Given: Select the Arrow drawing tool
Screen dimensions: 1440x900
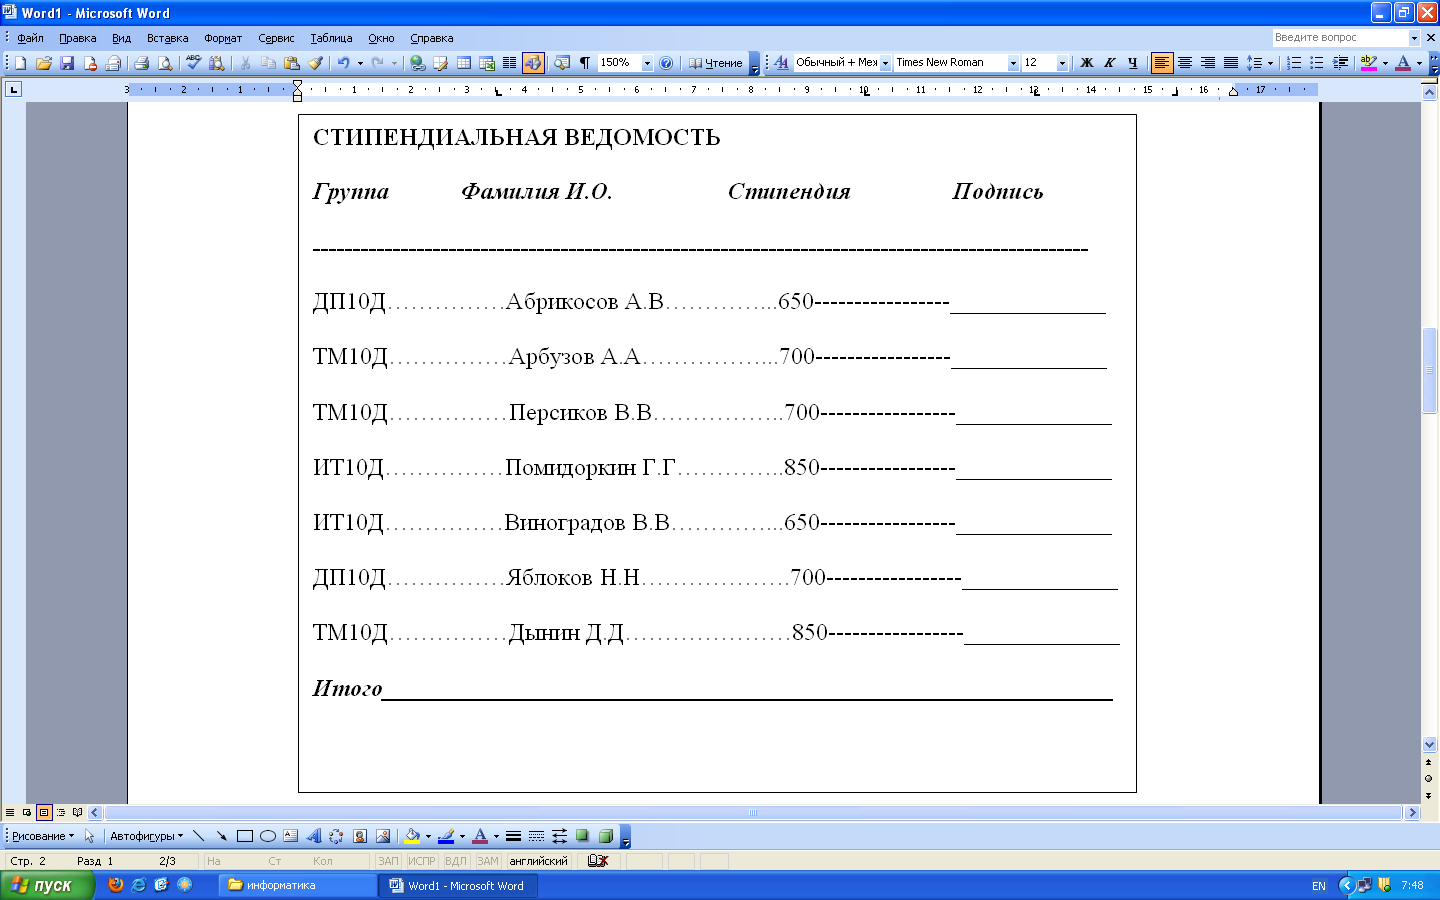Looking at the screenshot, I should (221, 836).
